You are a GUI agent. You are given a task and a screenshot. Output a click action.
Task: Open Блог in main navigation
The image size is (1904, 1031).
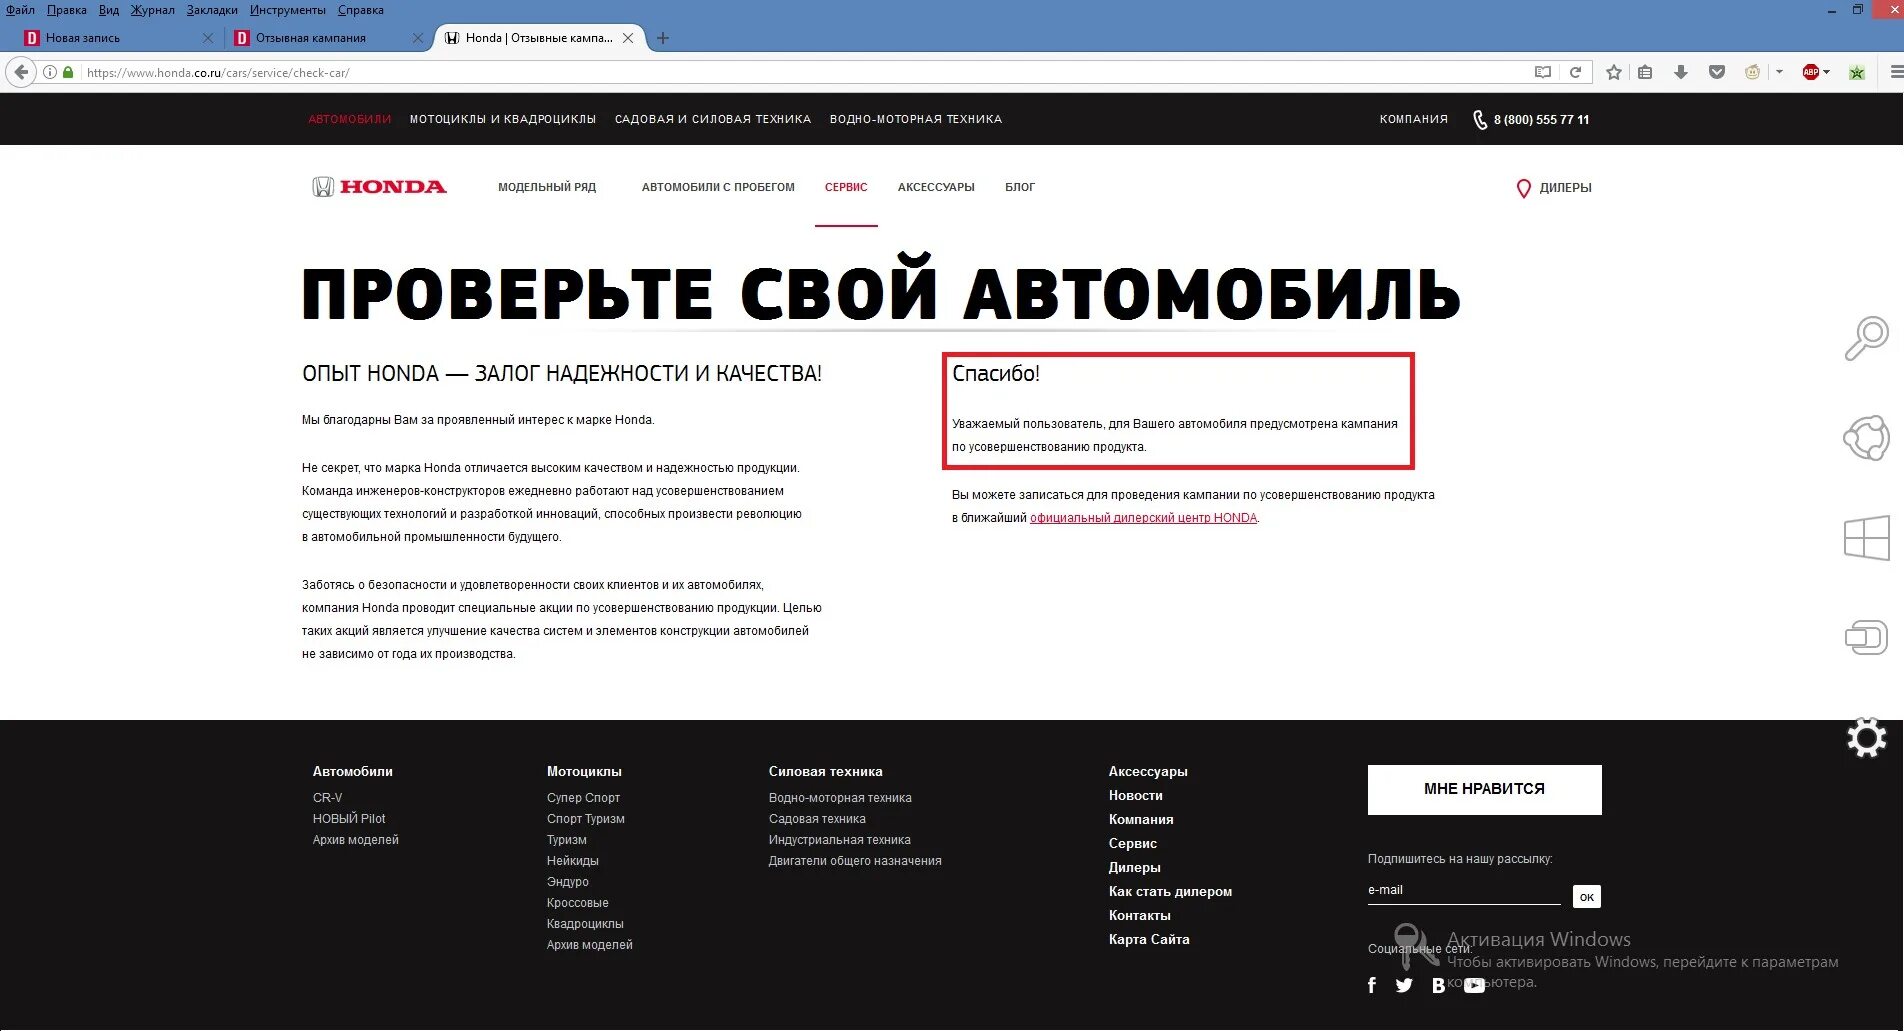click(x=1020, y=187)
